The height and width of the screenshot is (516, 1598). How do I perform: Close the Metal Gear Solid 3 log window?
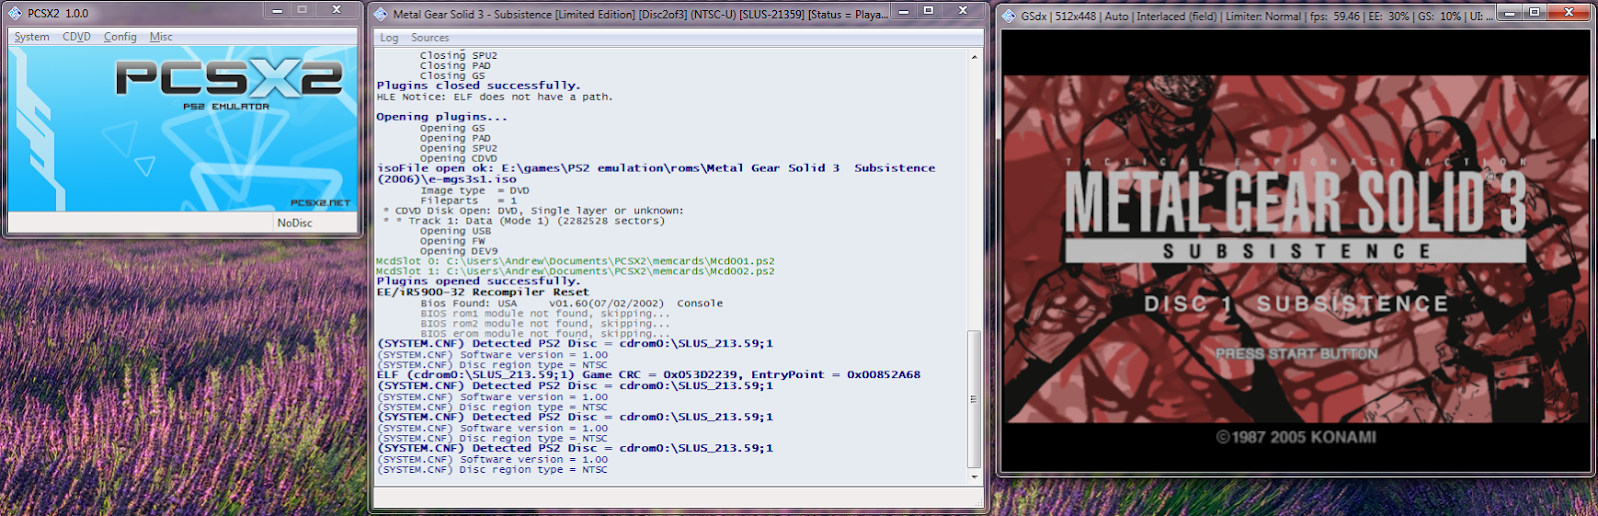pyautogui.click(x=962, y=11)
